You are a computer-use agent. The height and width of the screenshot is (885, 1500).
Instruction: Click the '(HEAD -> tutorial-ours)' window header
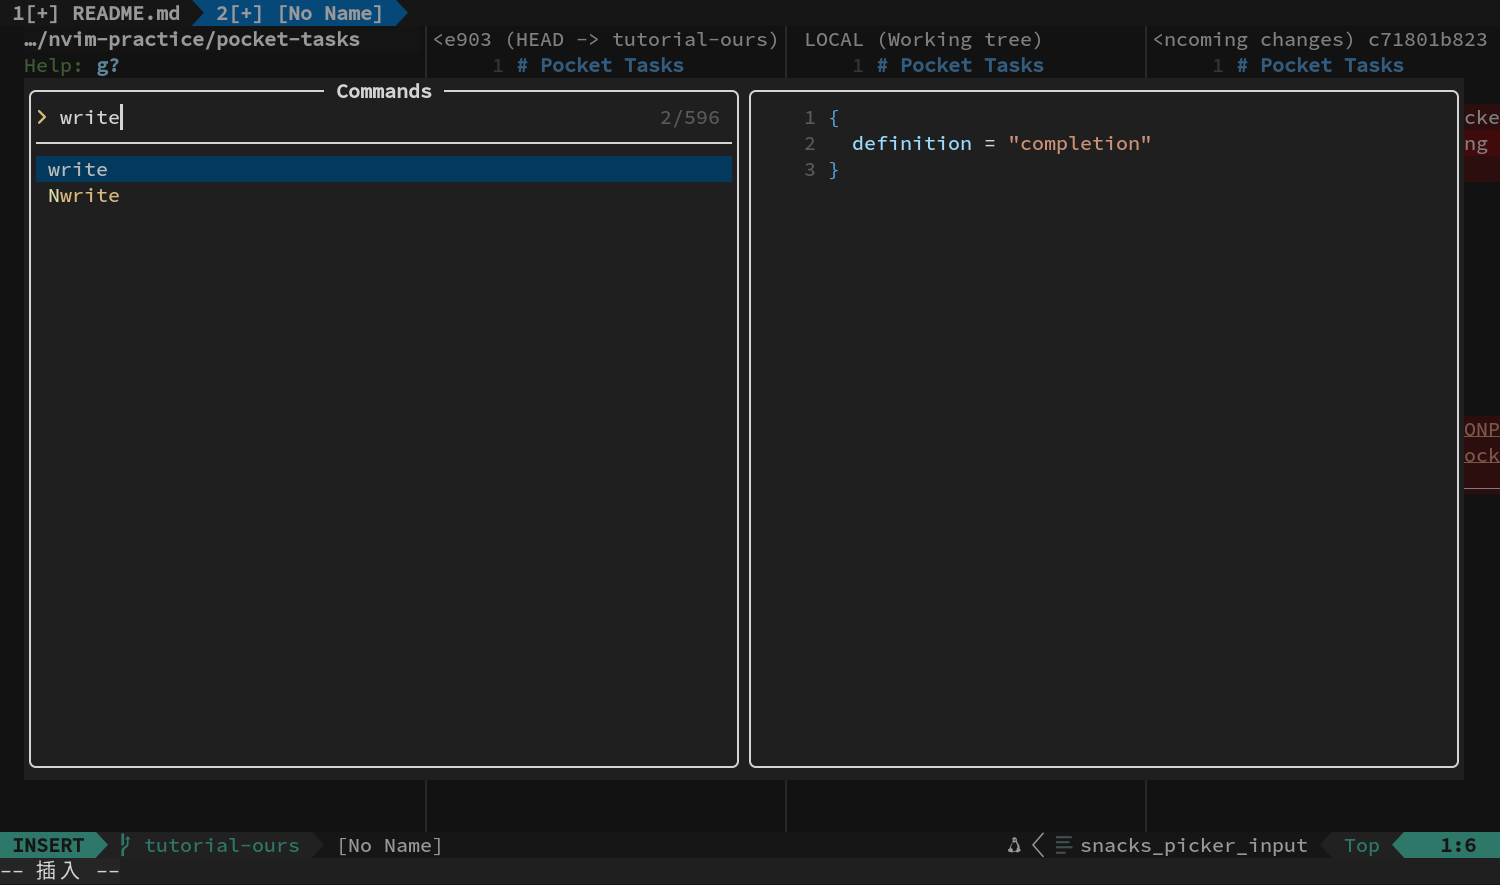point(642,39)
